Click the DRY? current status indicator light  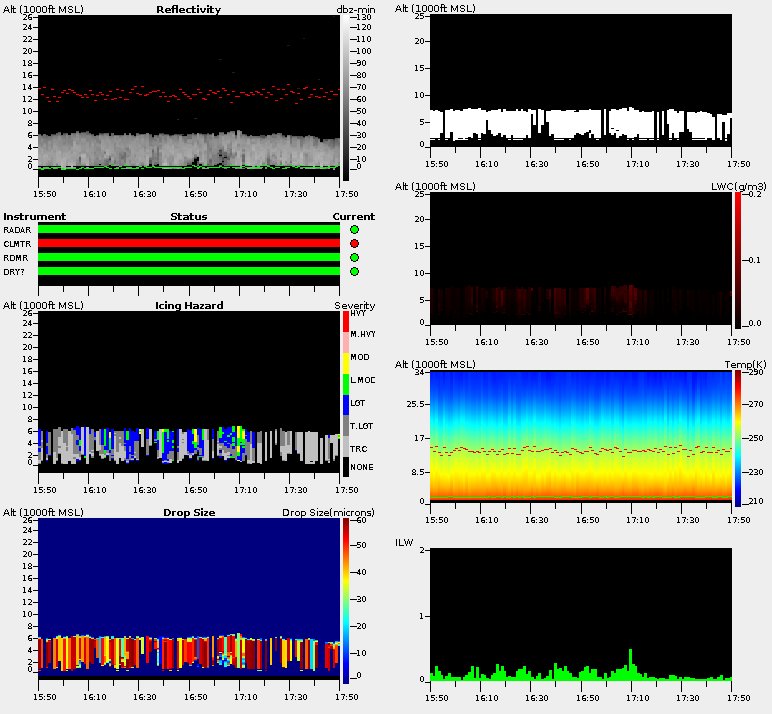pyautogui.click(x=354, y=272)
